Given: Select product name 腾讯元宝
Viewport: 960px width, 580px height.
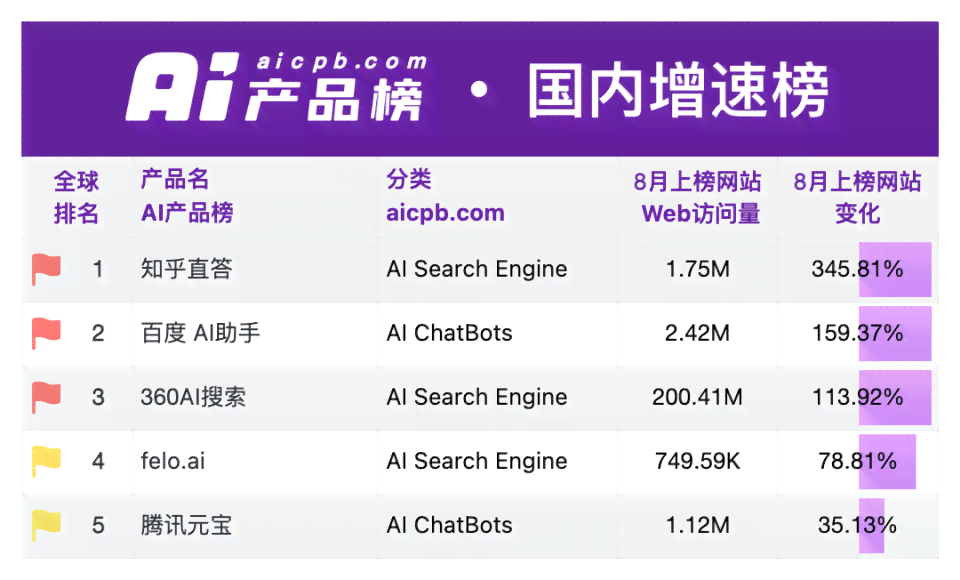Looking at the screenshot, I should tap(186, 525).
